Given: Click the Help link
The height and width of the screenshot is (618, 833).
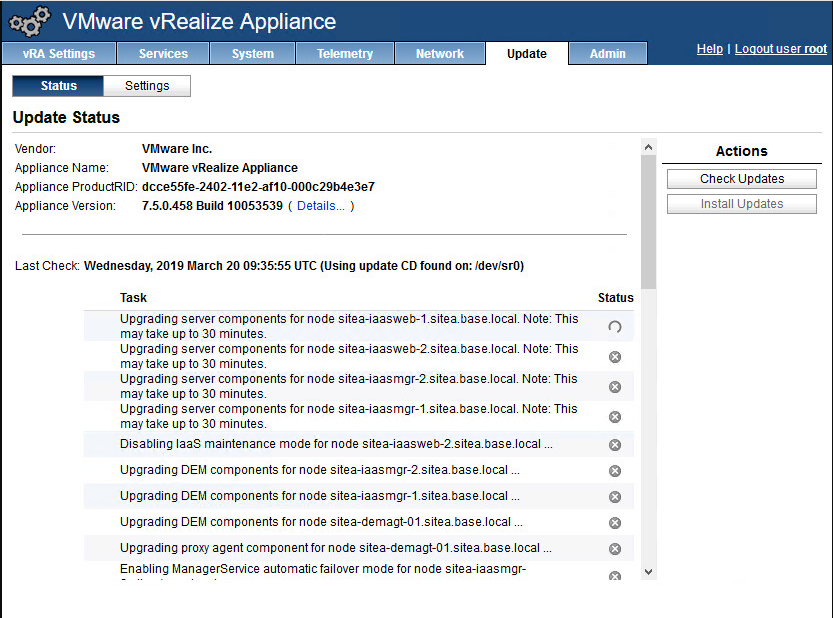Looking at the screenshot, I should (x=709, y=49).
